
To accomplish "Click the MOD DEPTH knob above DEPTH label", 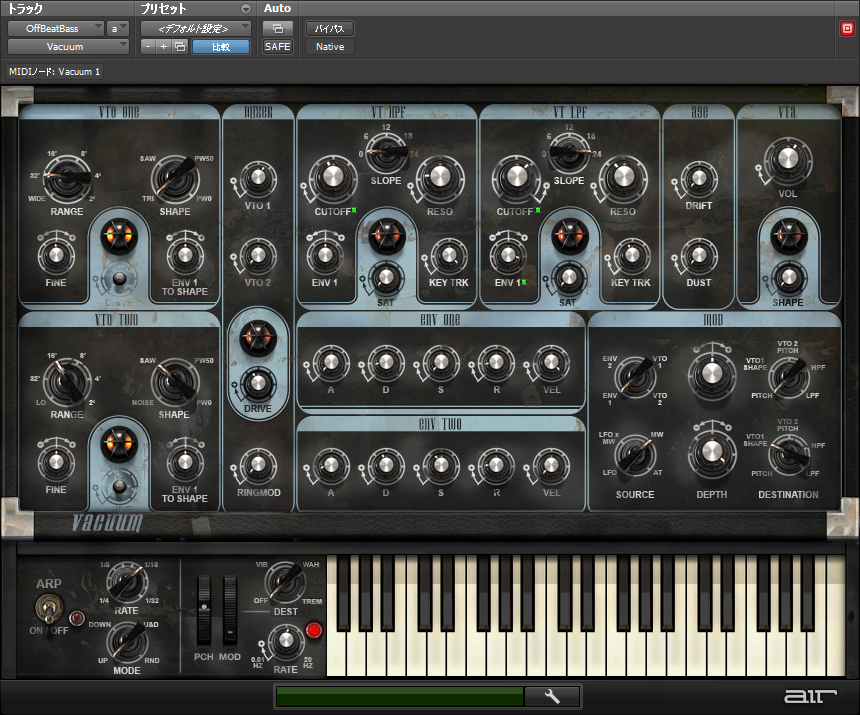I will tap(711, 452).
